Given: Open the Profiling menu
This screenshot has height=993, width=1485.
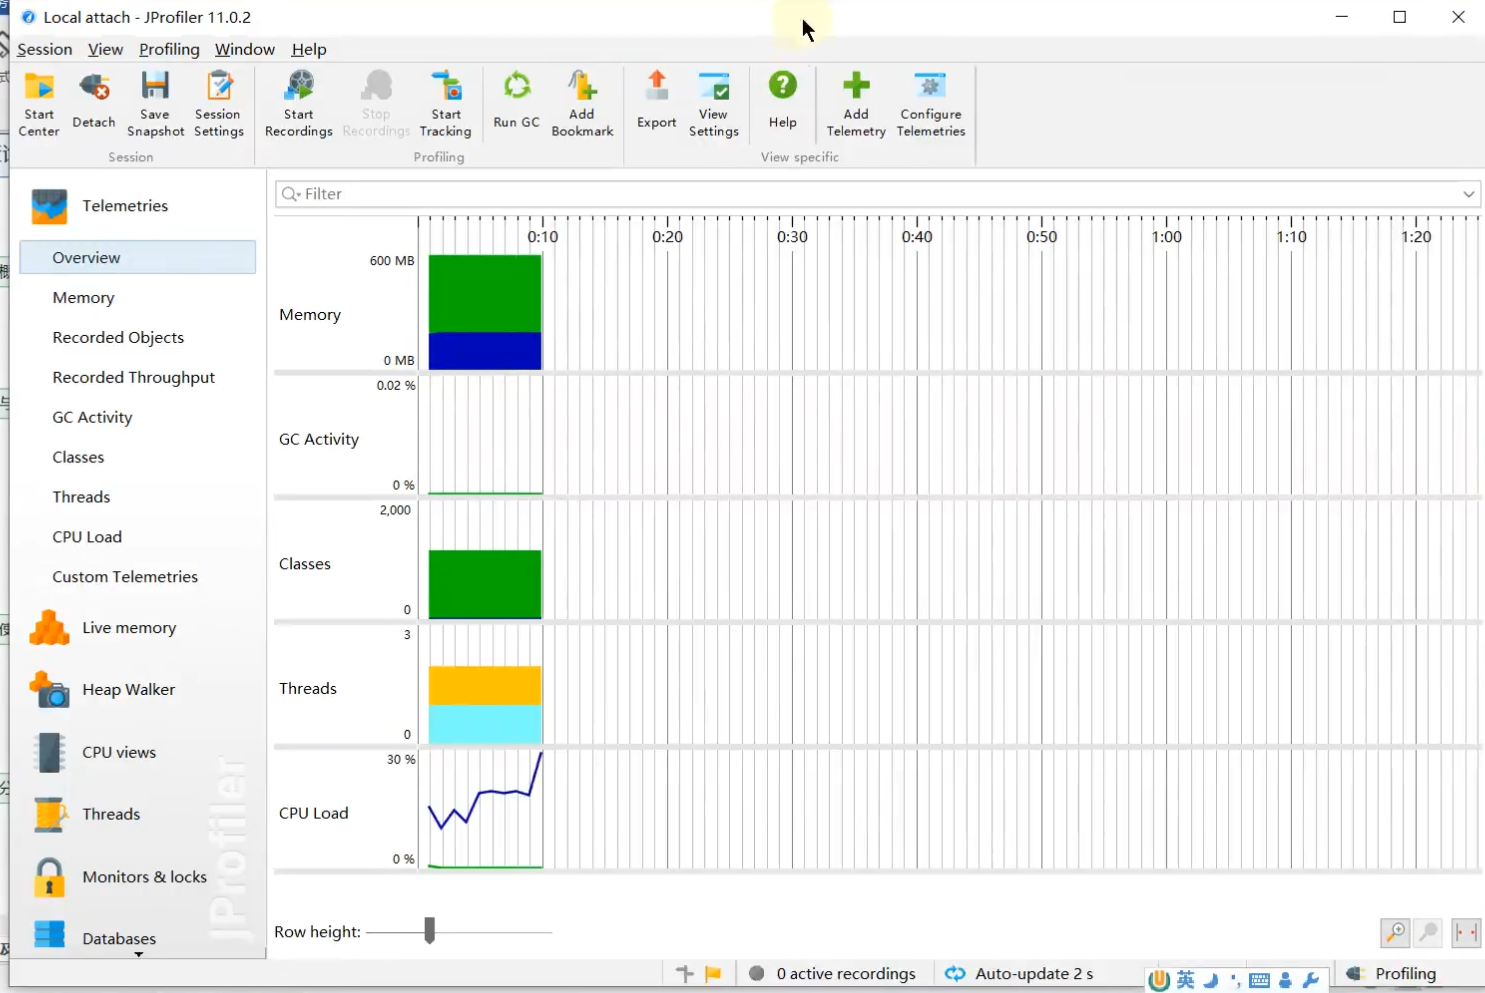Looking at the screenshot, I should tap(169, 50).
